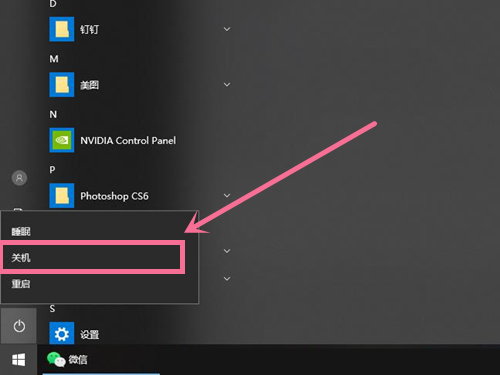
Task: Click the letter N section header
Action: (53, 114)
